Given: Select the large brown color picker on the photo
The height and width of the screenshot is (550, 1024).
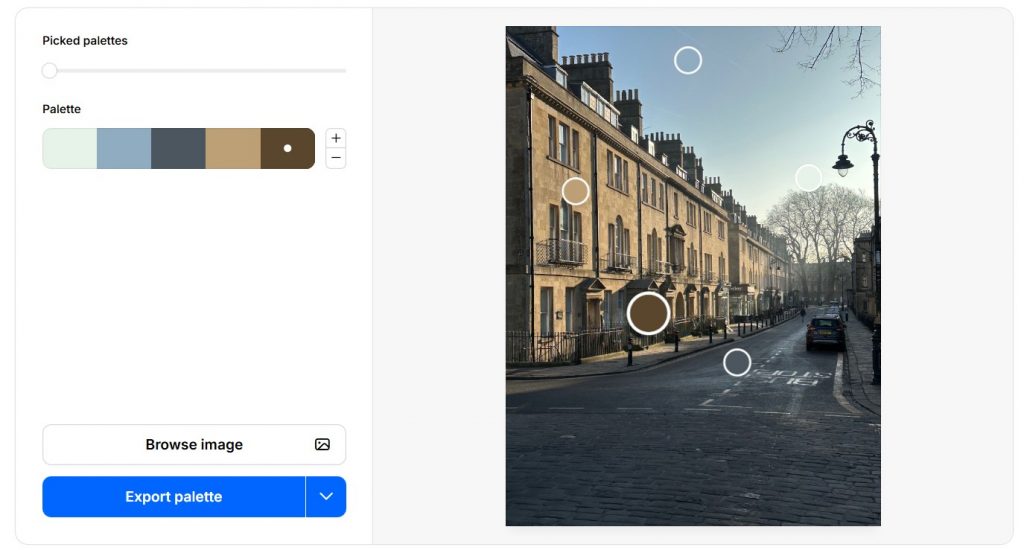Looking at the screenshot, I should [648, 313].
